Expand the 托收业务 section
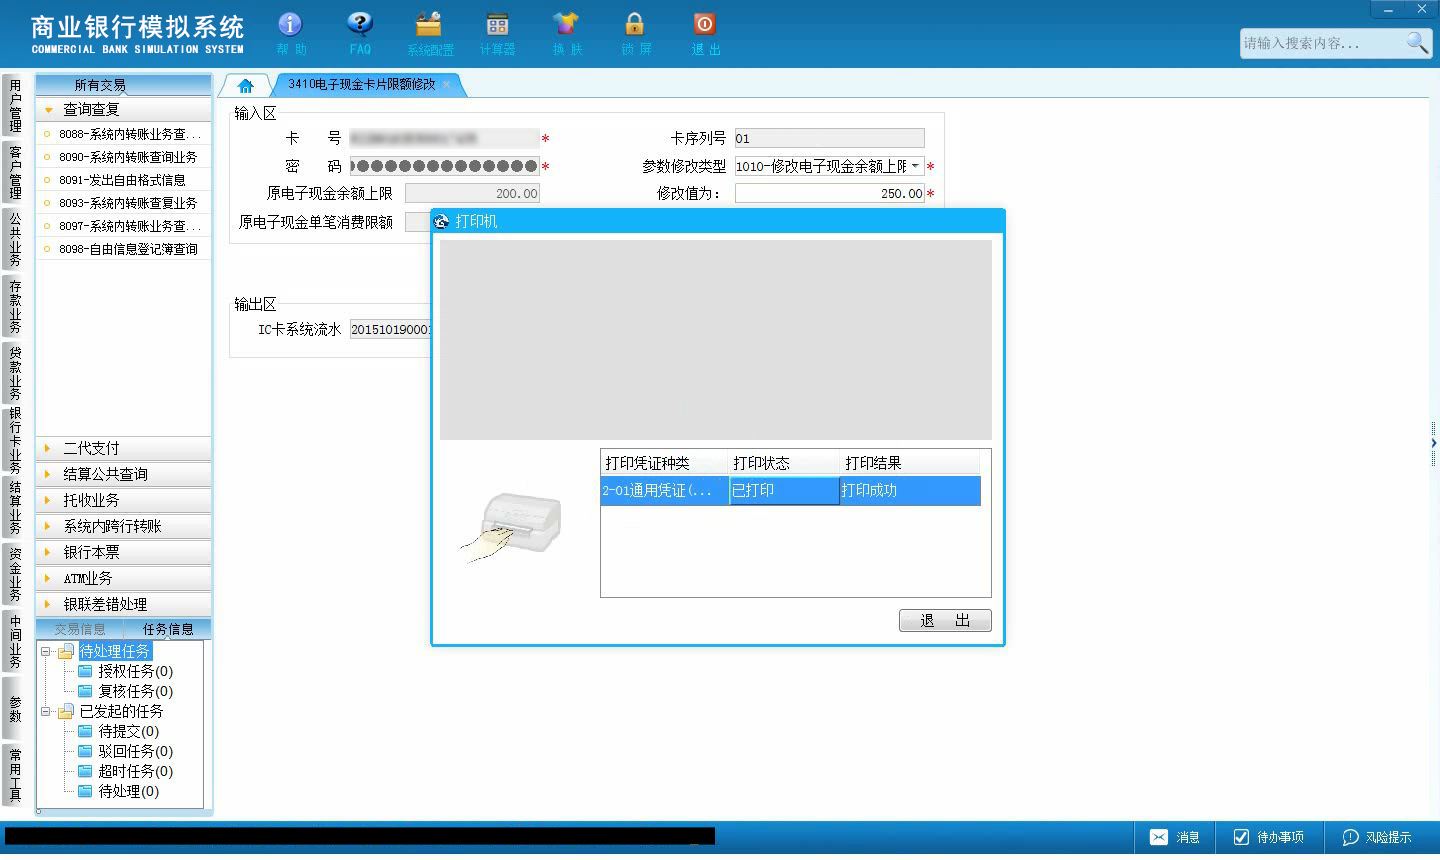The image size is (1440, 860). (x=124, y=500)
